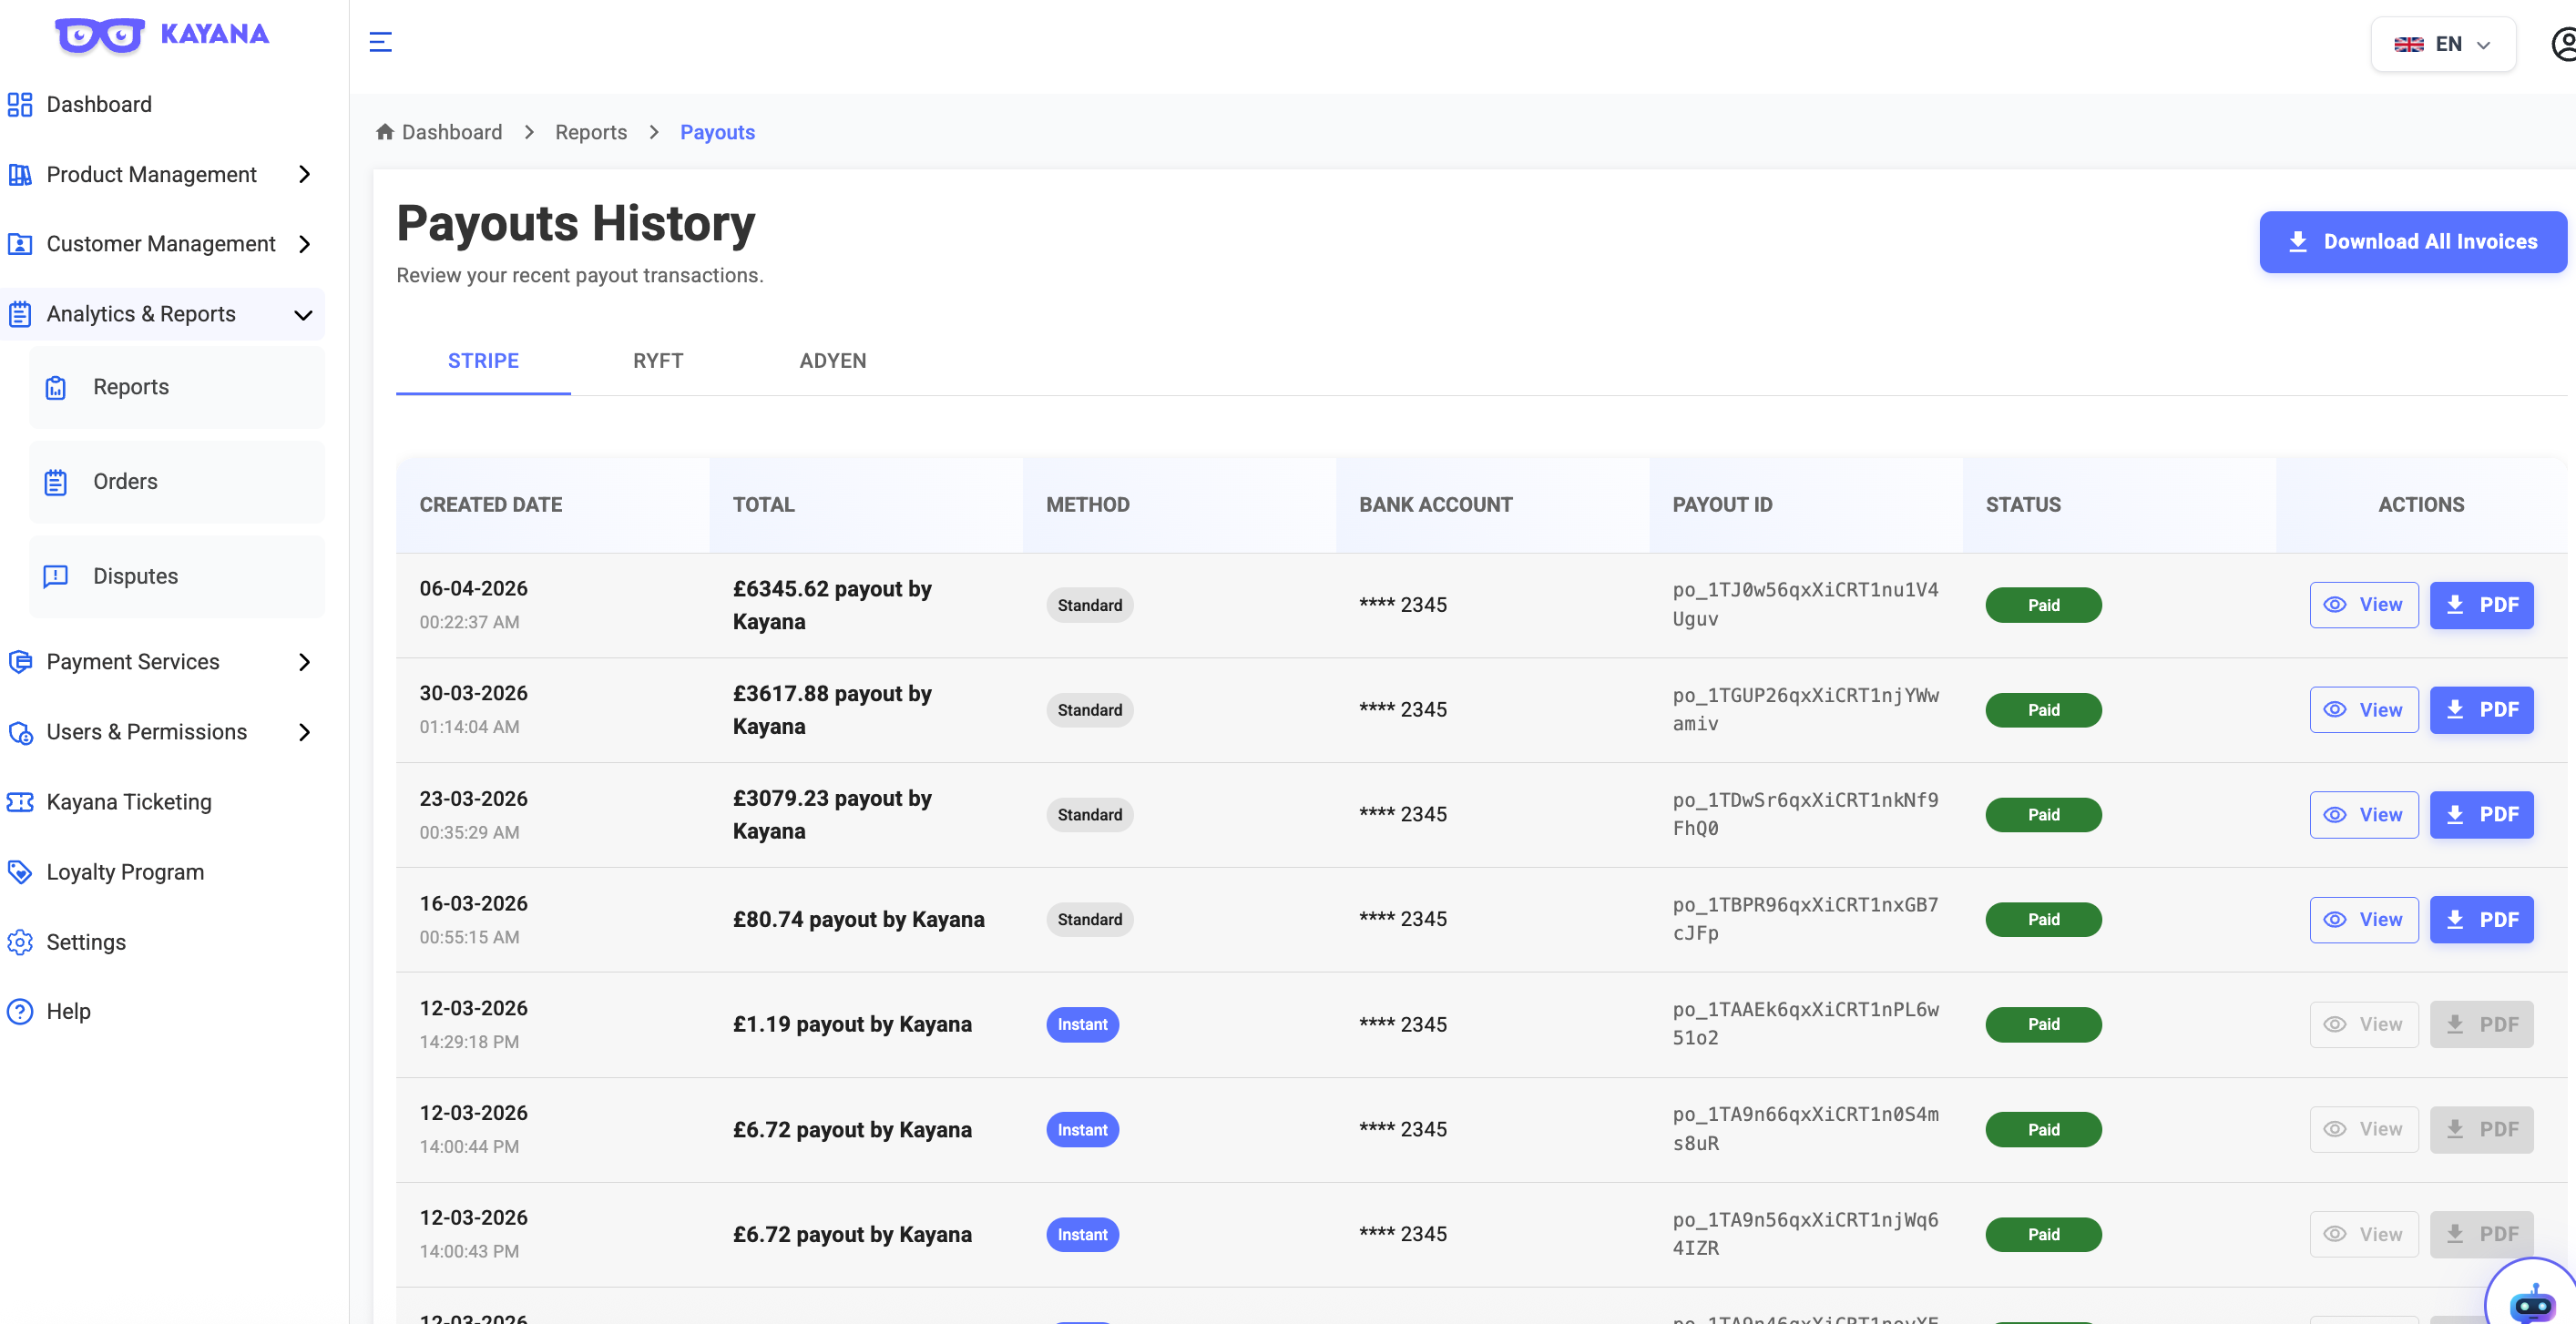Switch to the RYFT tab
Viewport: 2576px width, 1324px height.
point(658,361)
